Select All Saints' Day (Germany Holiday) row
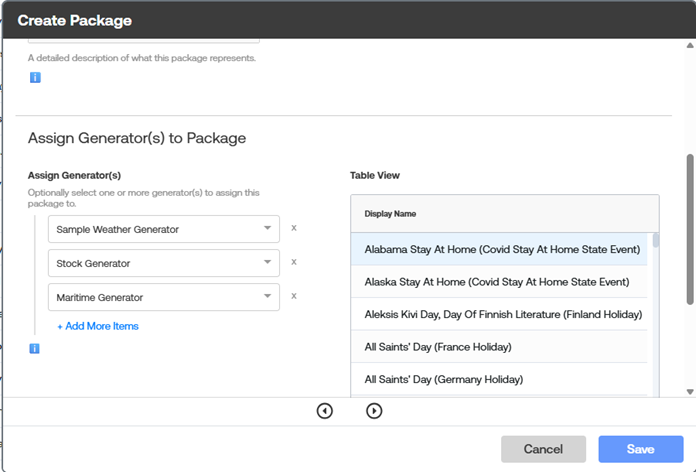The image size is (696, 472). pyautogui.click(x=499, y=379)
